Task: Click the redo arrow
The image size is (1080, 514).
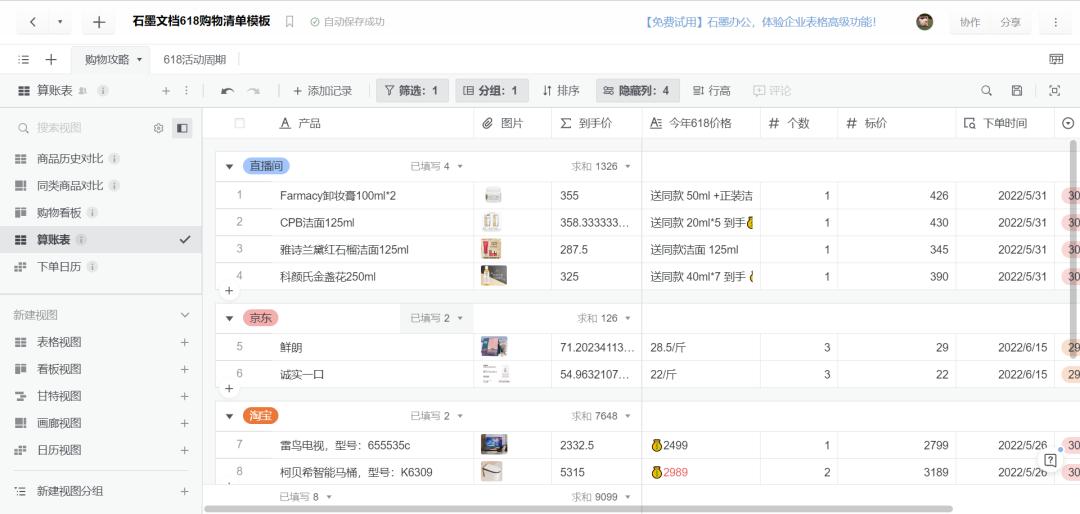Action: pos(253,90)
